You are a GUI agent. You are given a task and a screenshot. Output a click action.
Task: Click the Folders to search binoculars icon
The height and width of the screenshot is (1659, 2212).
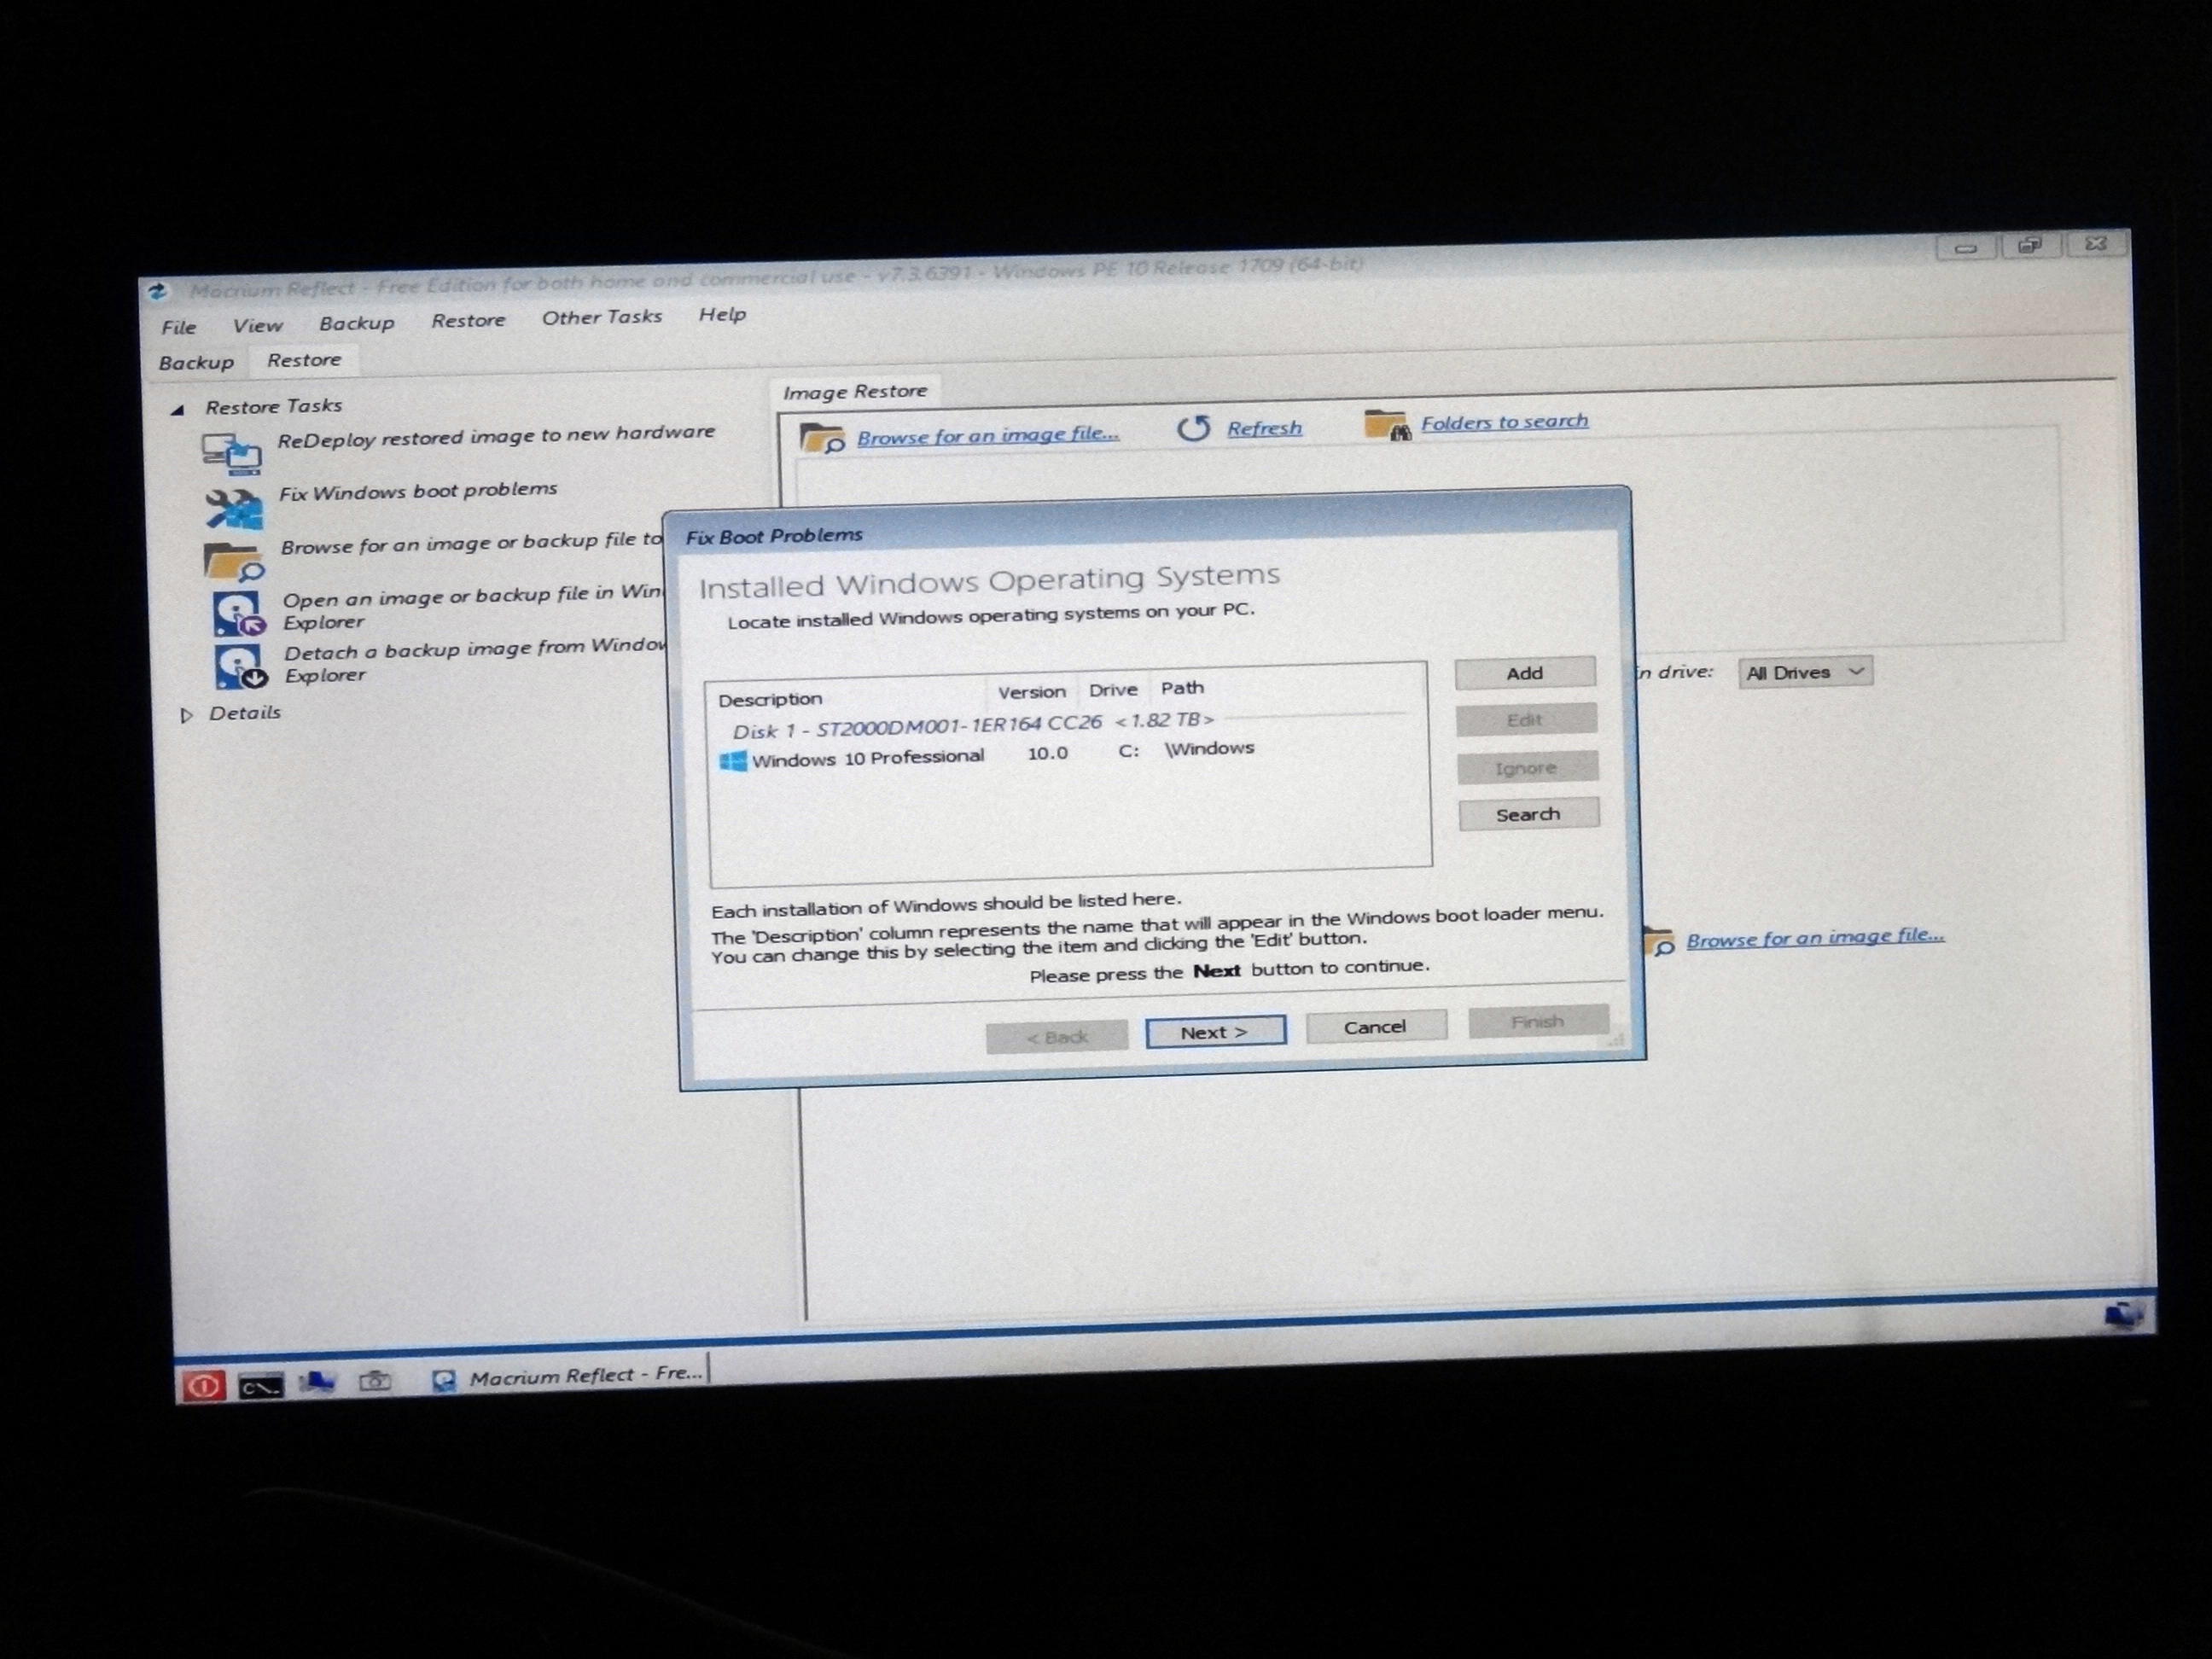(x=1388, y=425)
